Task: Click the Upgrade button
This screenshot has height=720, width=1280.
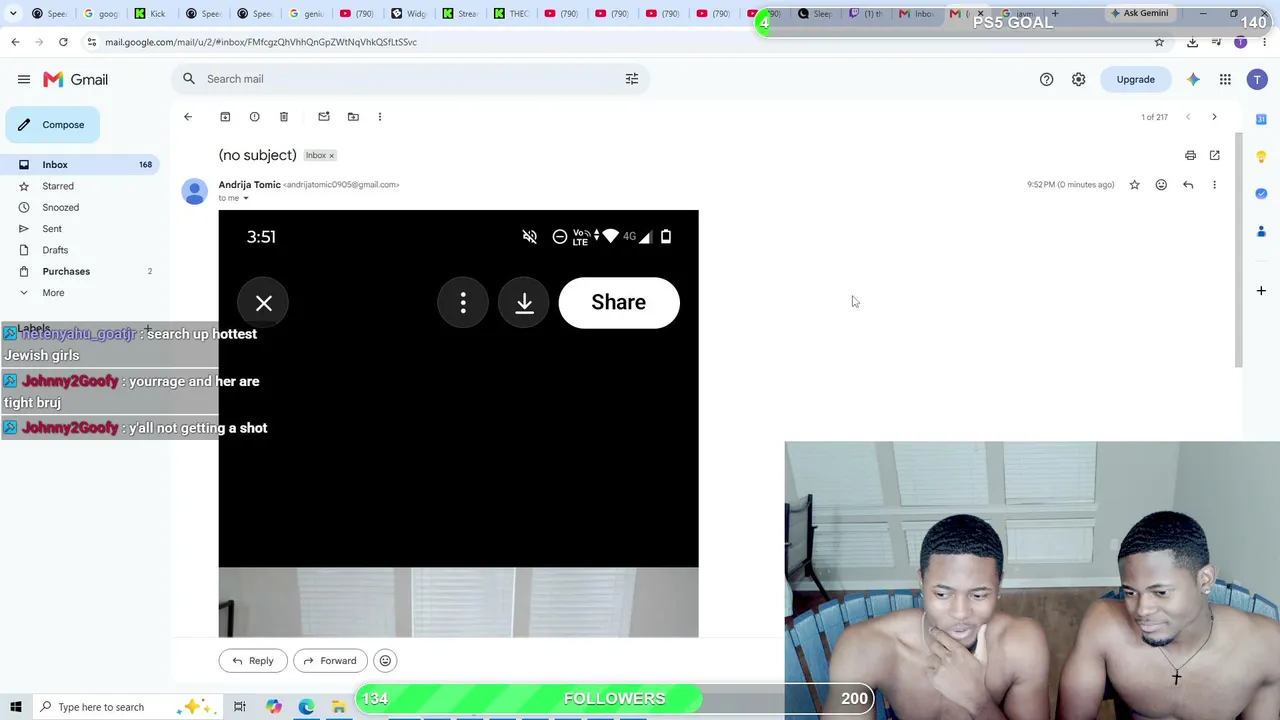Action: (x=1135, y=79)
